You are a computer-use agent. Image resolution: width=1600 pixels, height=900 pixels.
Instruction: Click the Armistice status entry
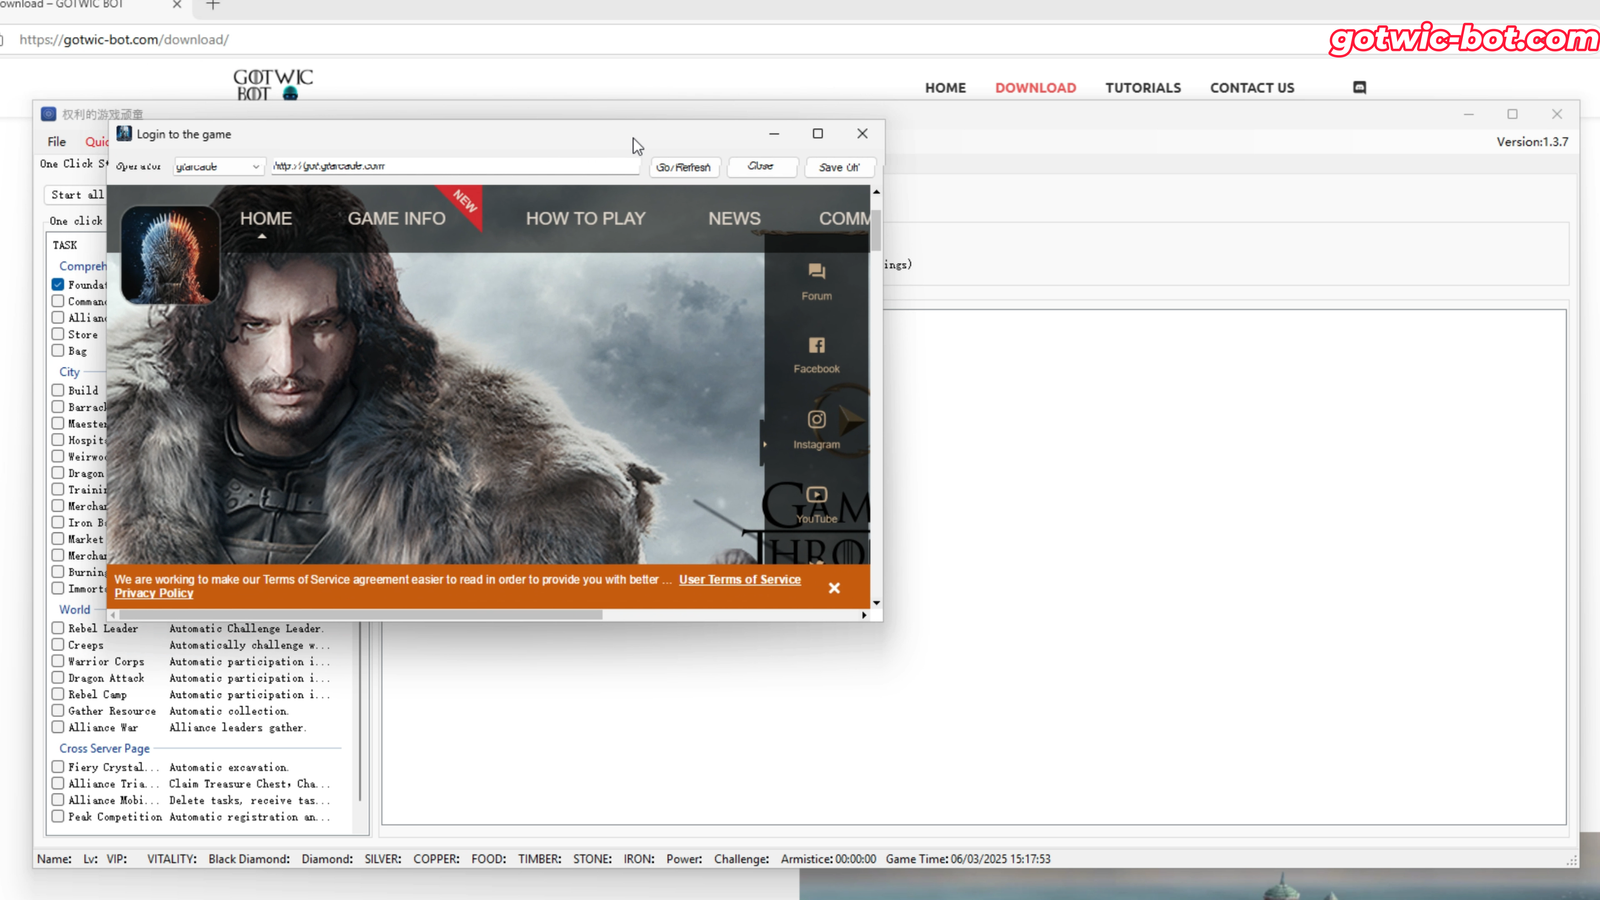pos(828,859)
